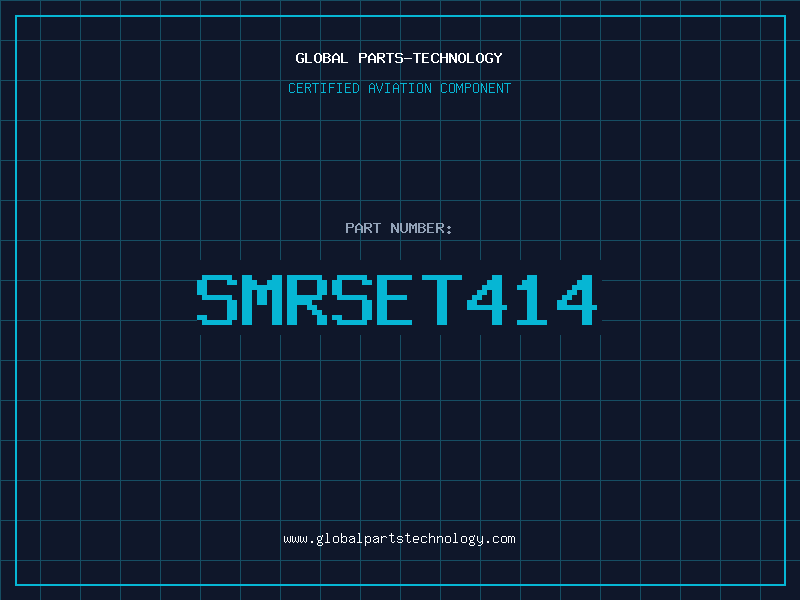
Task: Select the word COMPONENT in subtitle
Action: click(x=476, y=88)
